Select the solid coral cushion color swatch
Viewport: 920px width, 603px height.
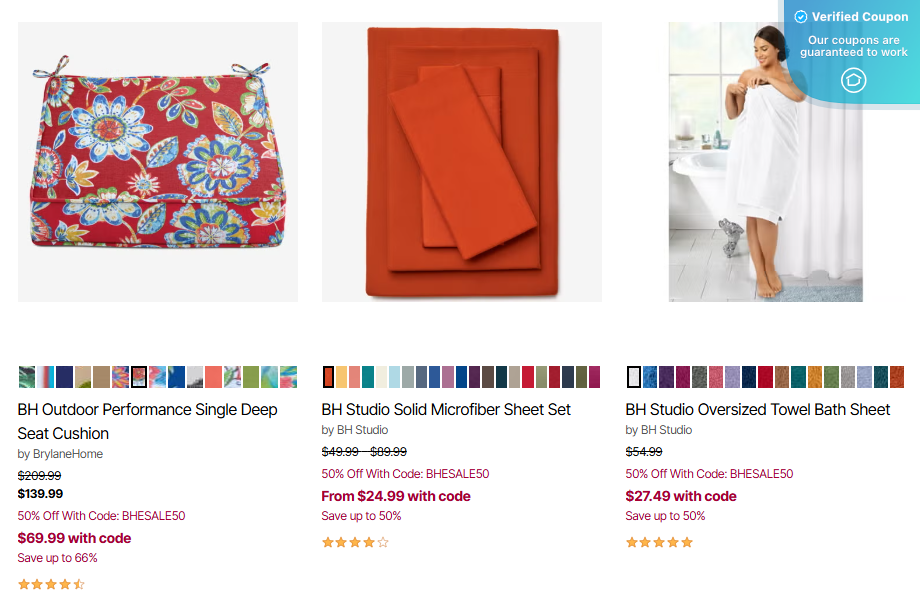tap(213, 377)
